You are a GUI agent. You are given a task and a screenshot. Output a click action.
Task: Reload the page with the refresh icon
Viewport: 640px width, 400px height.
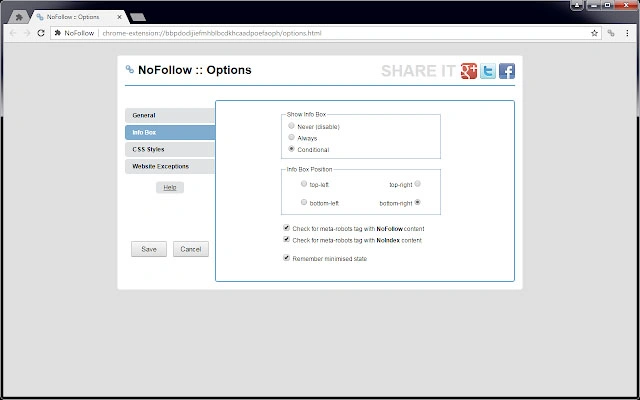click(x=40, y=33)
